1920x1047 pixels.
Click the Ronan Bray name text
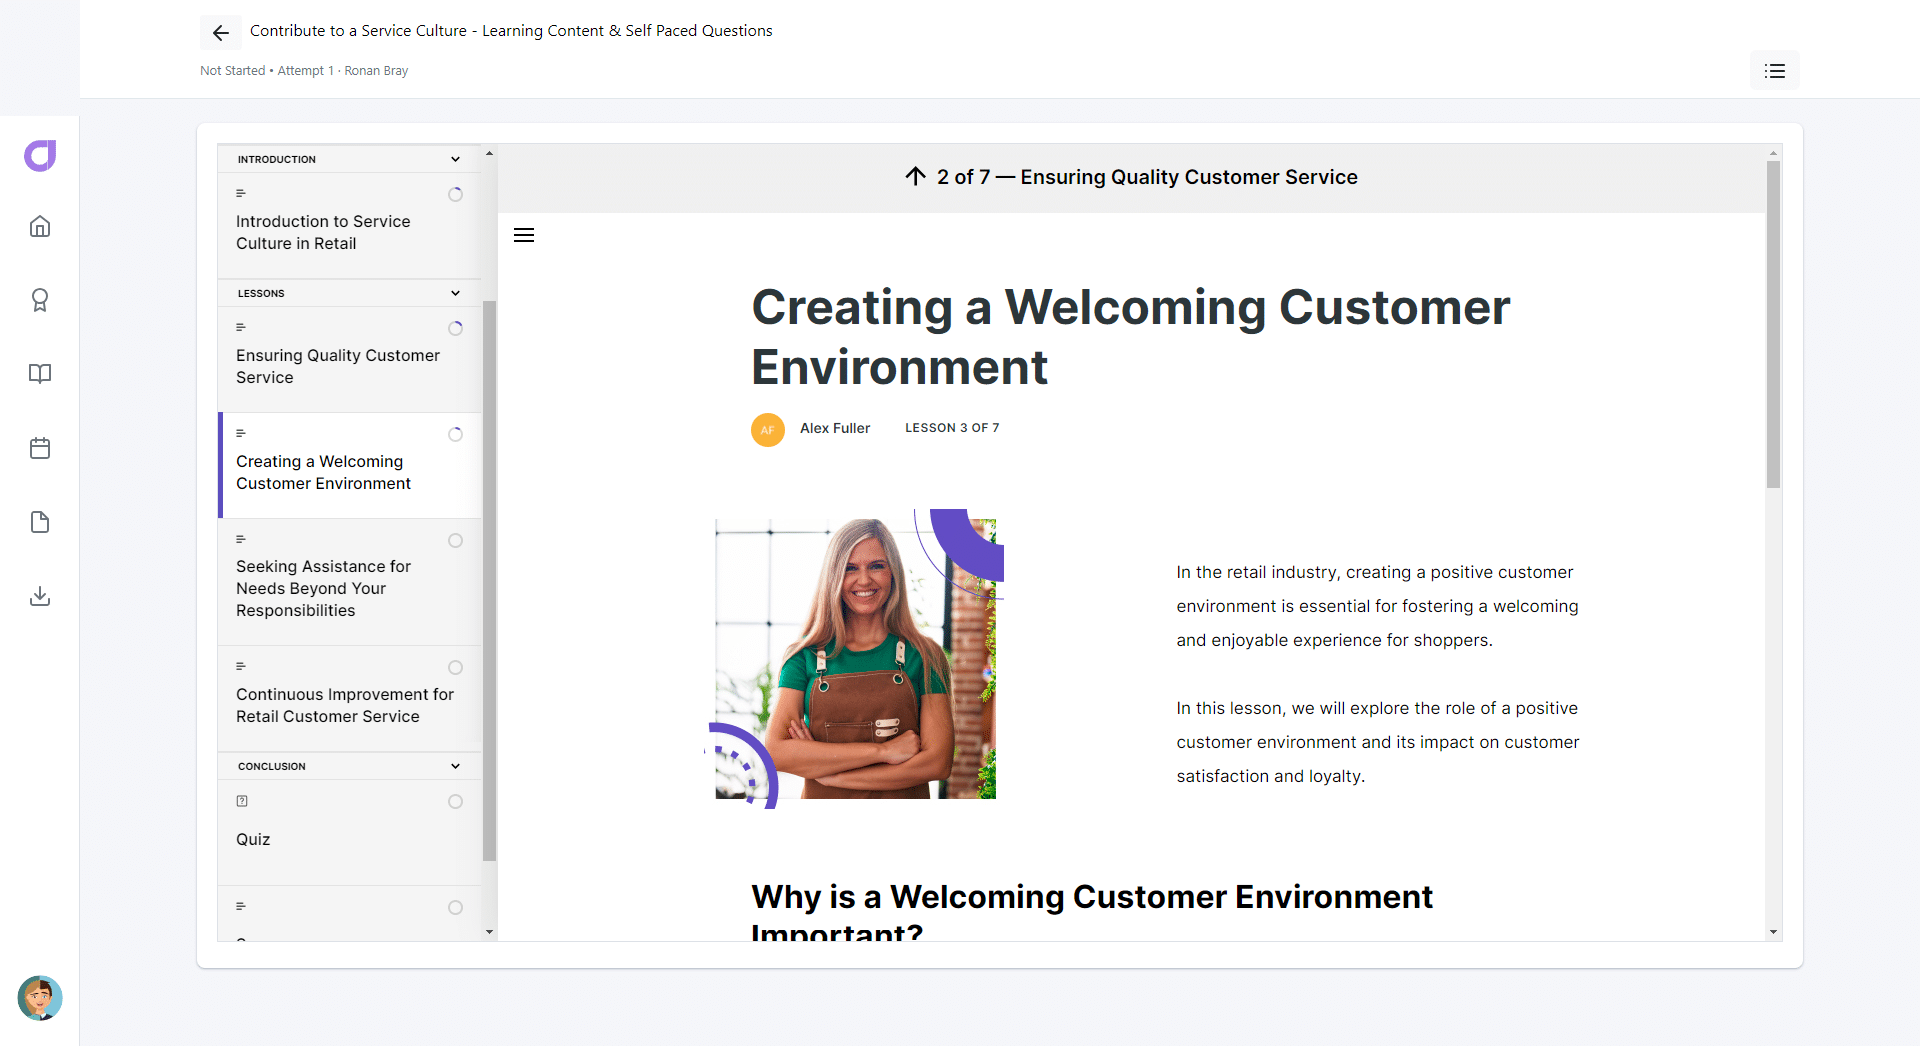(376, 71)
